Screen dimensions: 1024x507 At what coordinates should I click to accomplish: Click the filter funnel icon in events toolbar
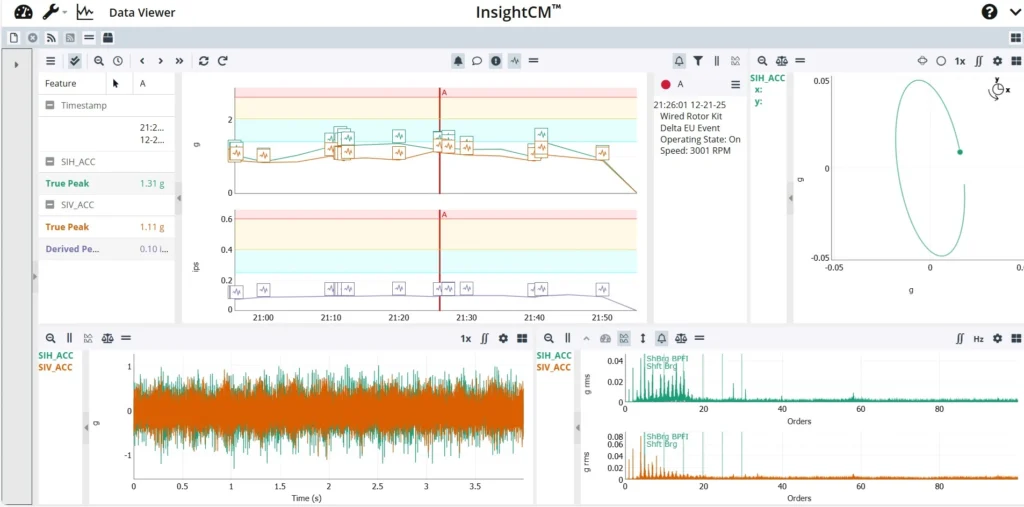(x=698, y=61)
